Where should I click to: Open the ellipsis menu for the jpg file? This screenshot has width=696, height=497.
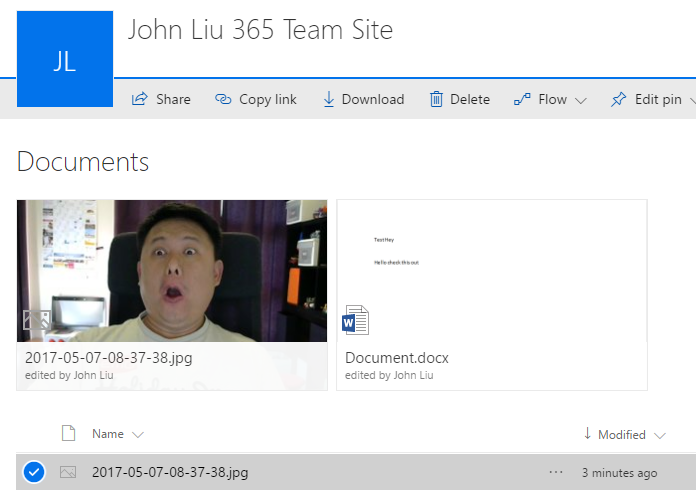tap(556, 472)
